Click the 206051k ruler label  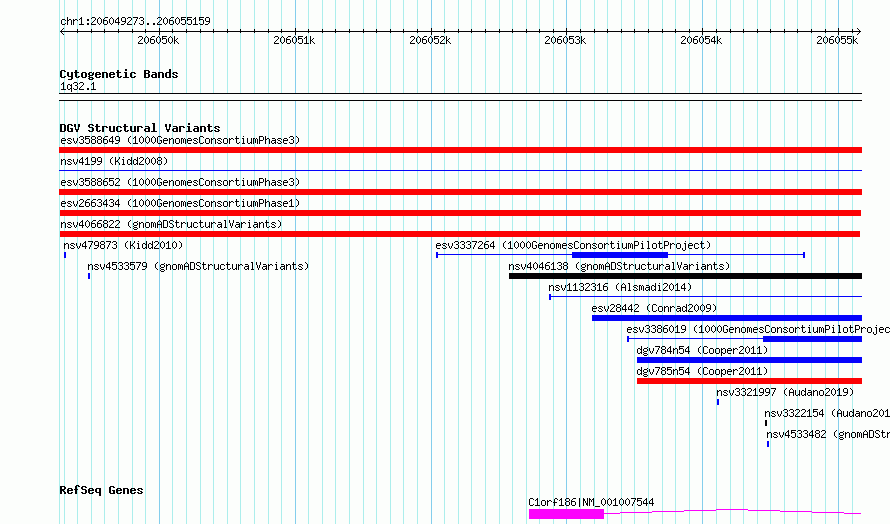(x=294, y=40)
